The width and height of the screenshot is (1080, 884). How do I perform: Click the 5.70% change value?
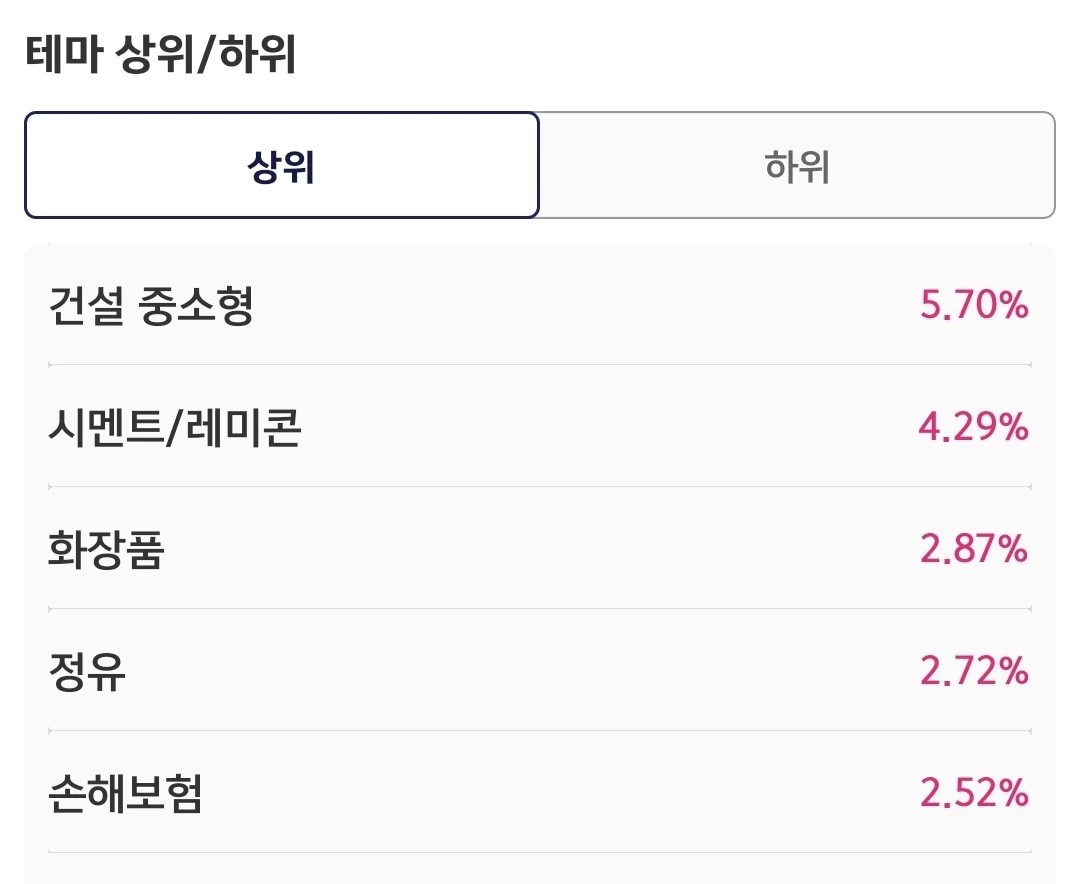pos(974,305)
